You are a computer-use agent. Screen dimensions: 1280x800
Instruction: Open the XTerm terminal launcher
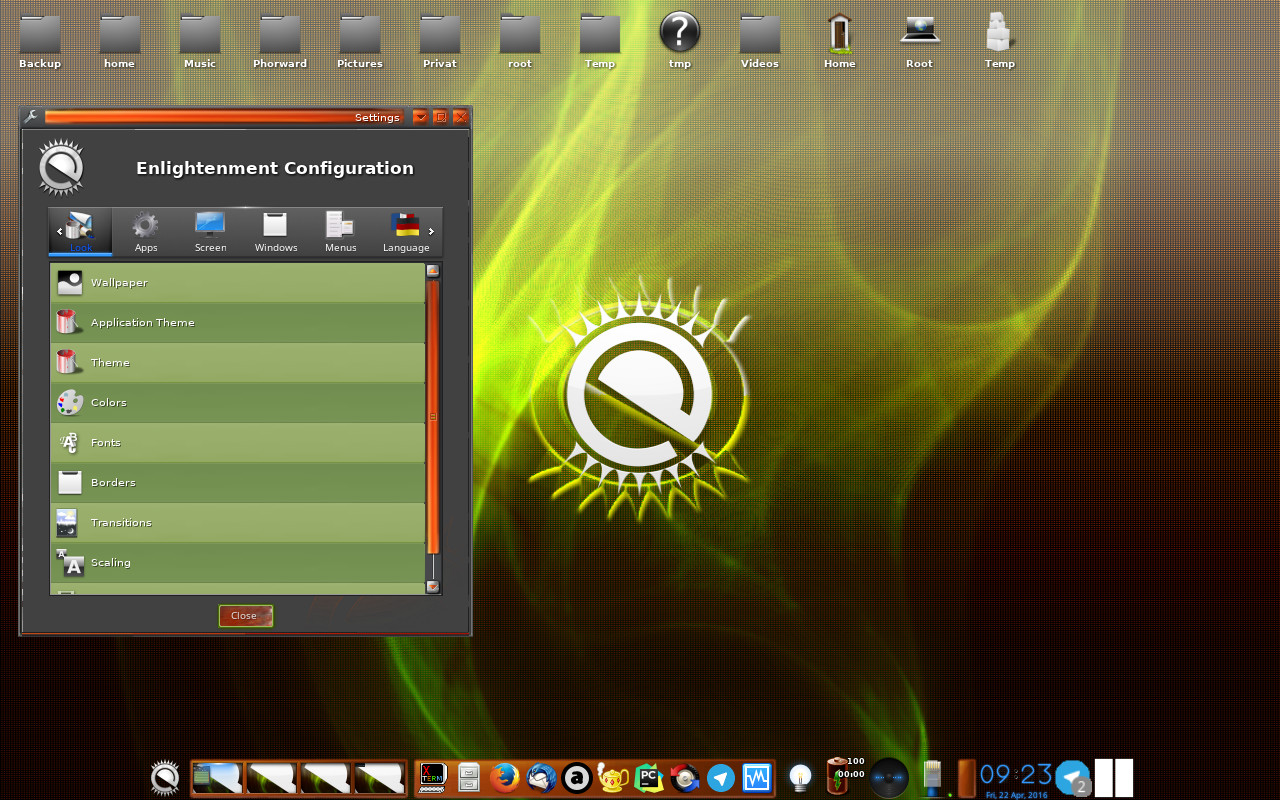tap(433, 777)
